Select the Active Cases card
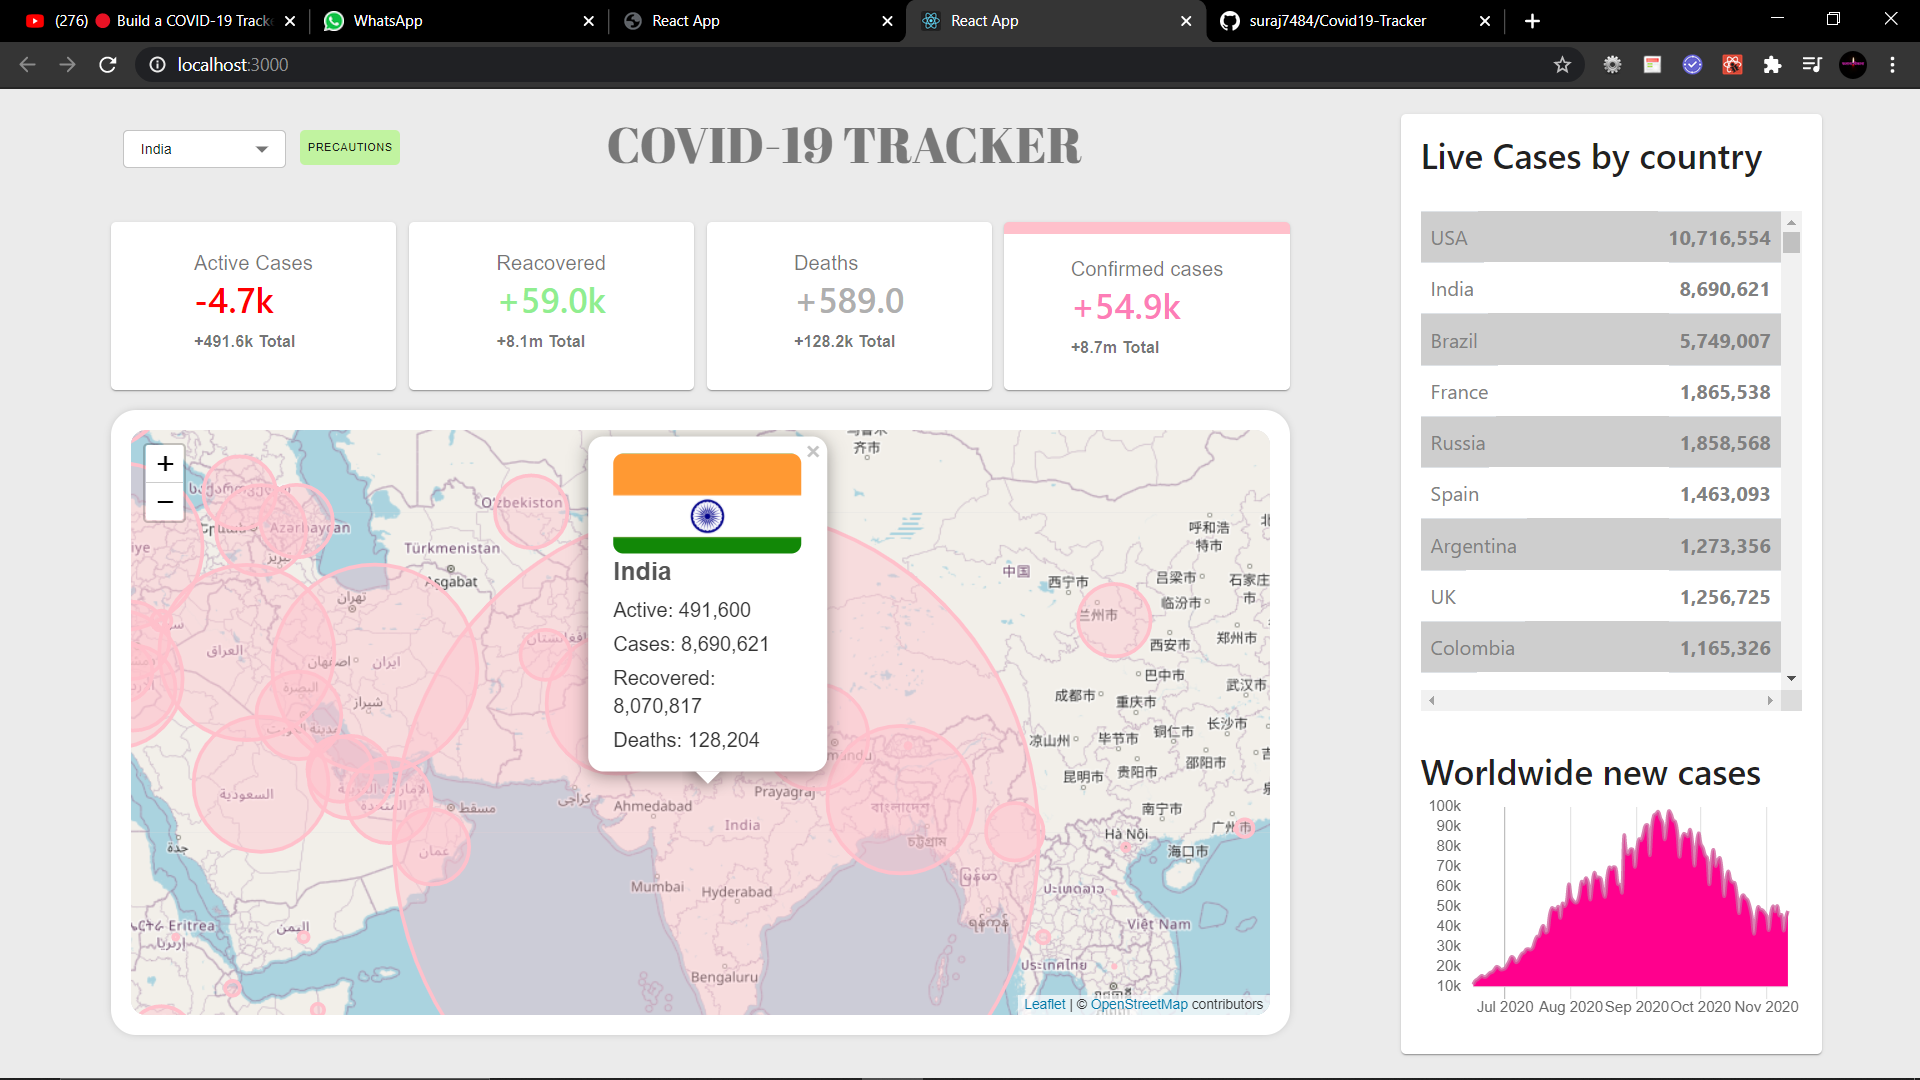 253,306
